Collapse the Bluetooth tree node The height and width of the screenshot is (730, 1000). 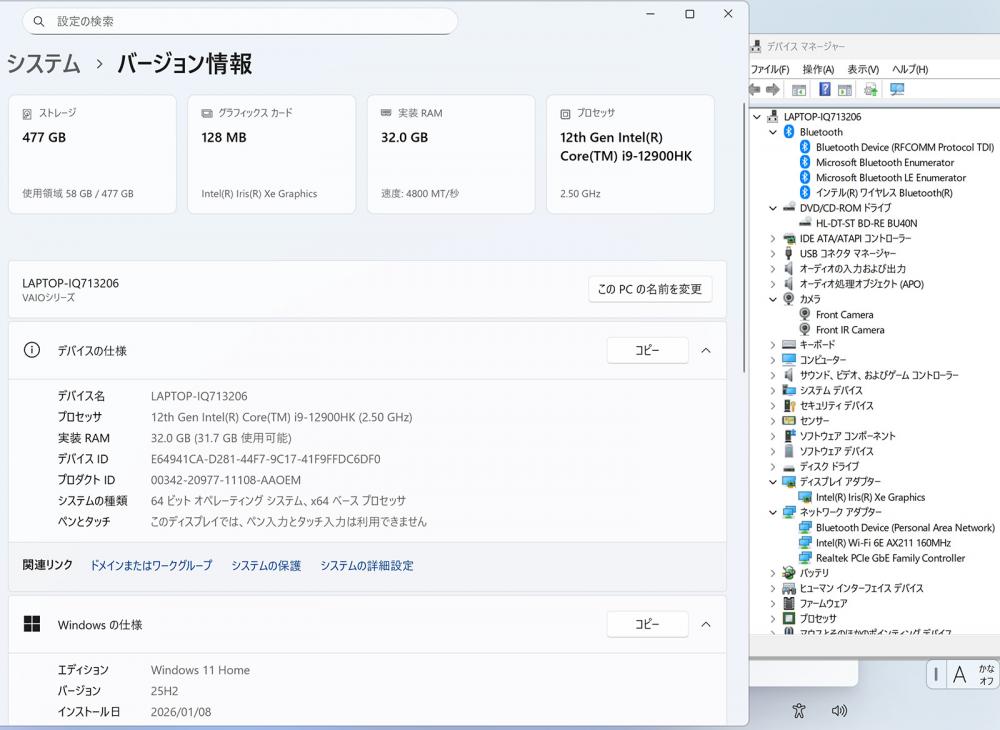(773, 132)
